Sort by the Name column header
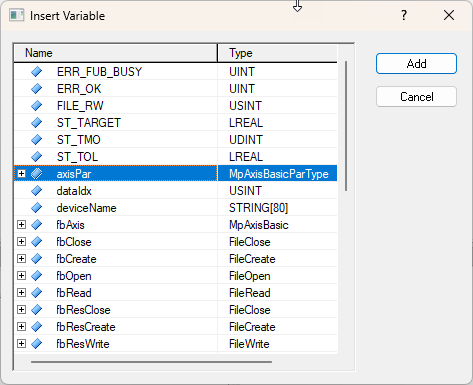The width and height of the screenshot is (473, 385). point(116,53)
